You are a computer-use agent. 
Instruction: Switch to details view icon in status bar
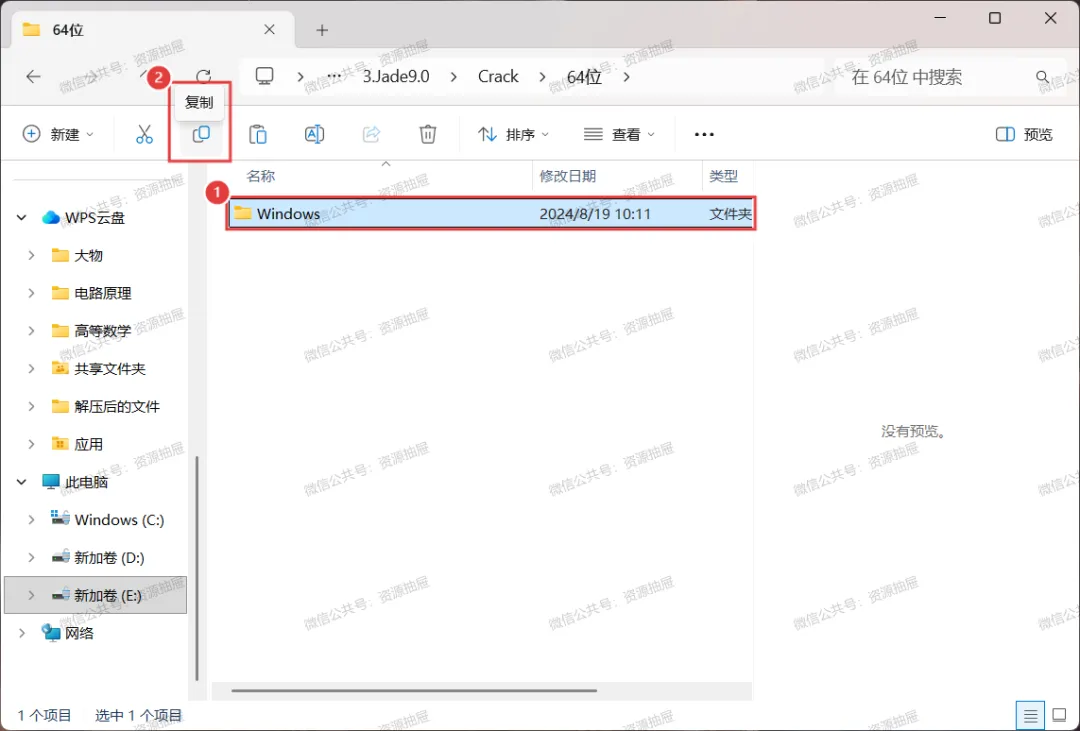coord(1030,716)
